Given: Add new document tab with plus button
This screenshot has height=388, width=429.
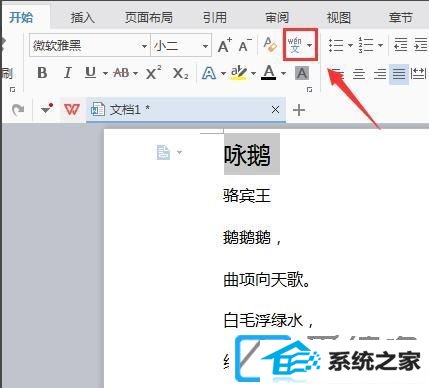Looking at the screenshot, I should point(299,110).
